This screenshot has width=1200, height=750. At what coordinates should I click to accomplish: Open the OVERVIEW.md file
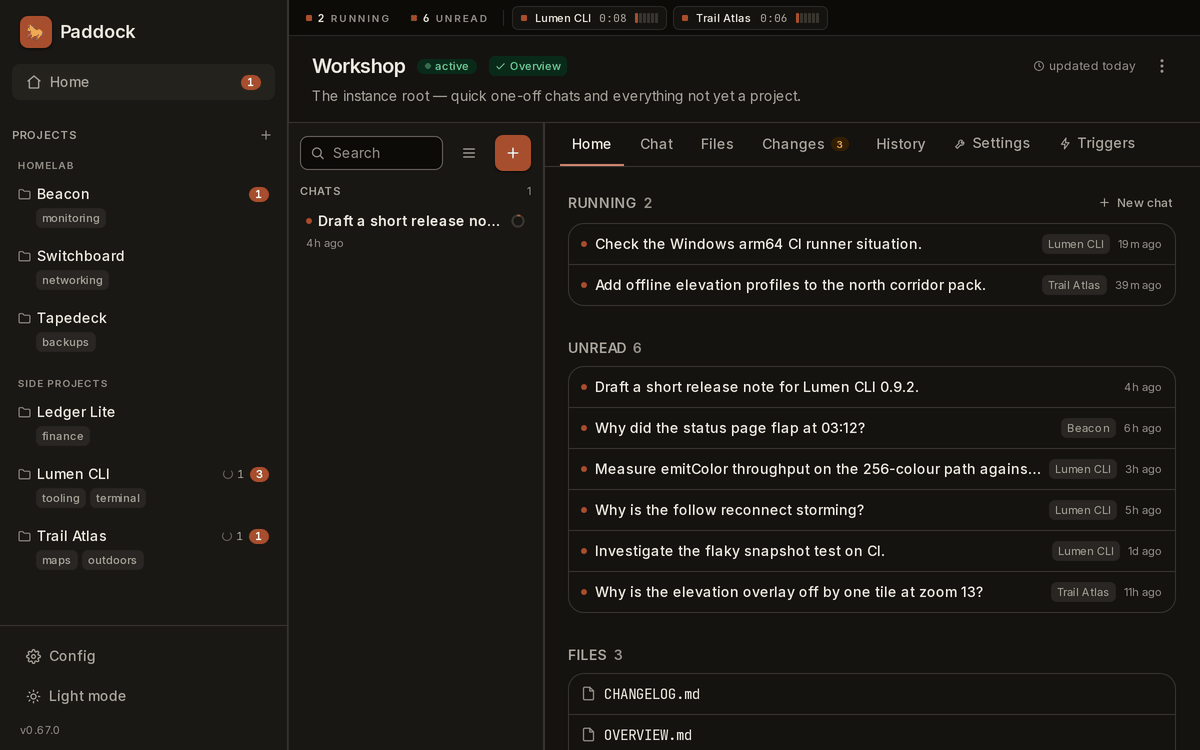point(872,735)
